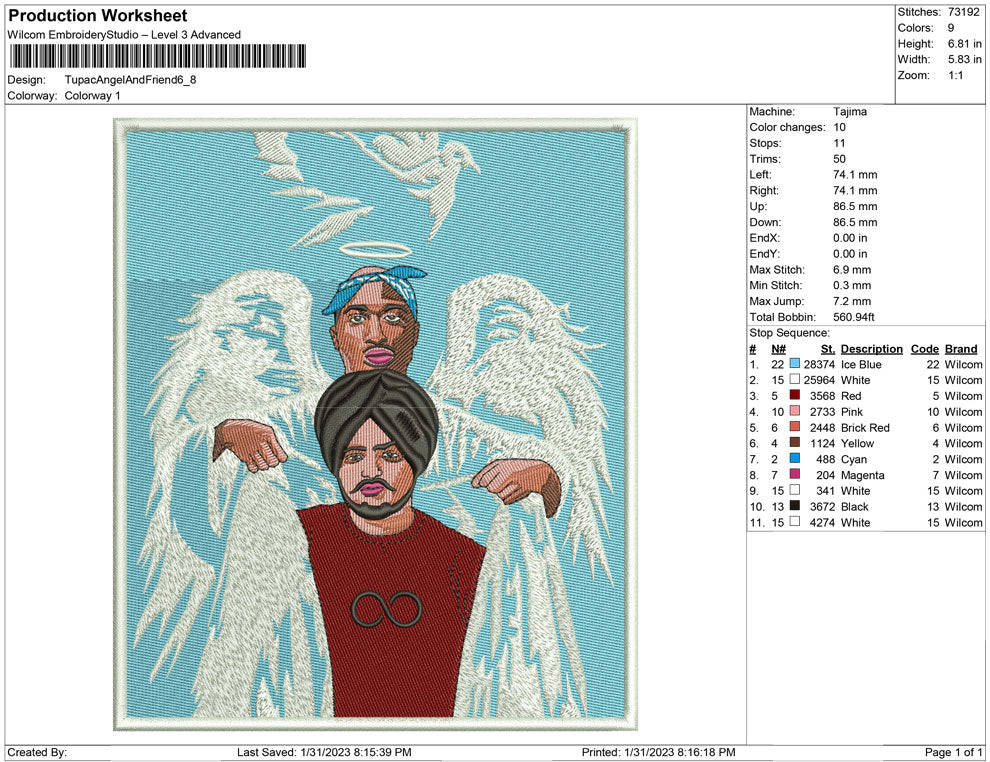
Task: Click the barcode under the worksheet title
Action: pos(158,56)
